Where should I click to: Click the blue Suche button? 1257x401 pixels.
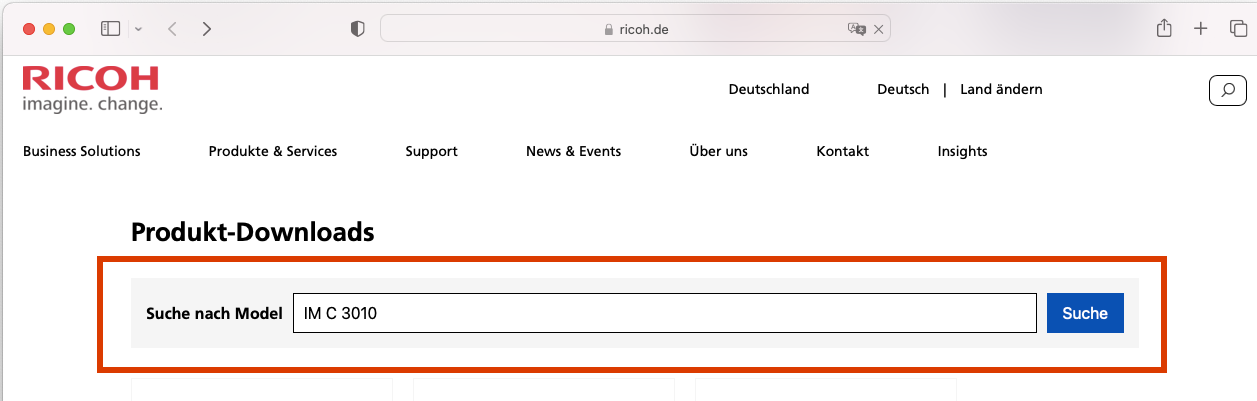1085,313
